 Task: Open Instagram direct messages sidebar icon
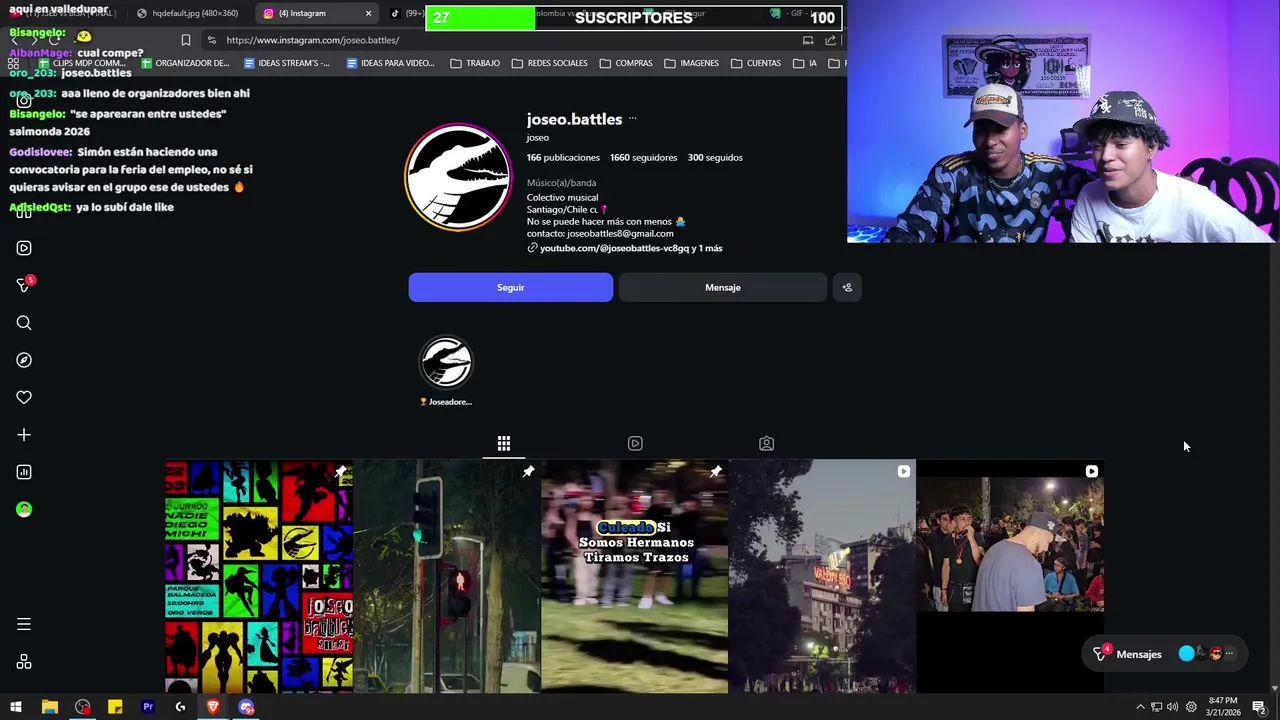click(x=24, y=285)
